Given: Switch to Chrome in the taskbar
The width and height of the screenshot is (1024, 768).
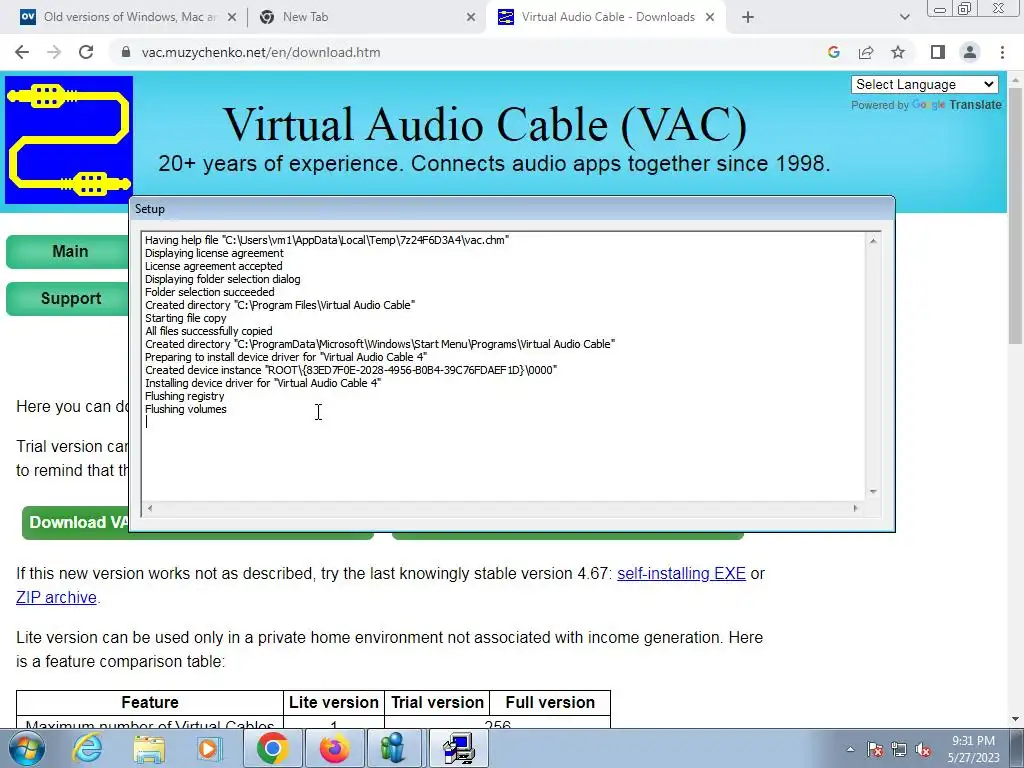Looking at the screenshot, I should click(272, 748).
